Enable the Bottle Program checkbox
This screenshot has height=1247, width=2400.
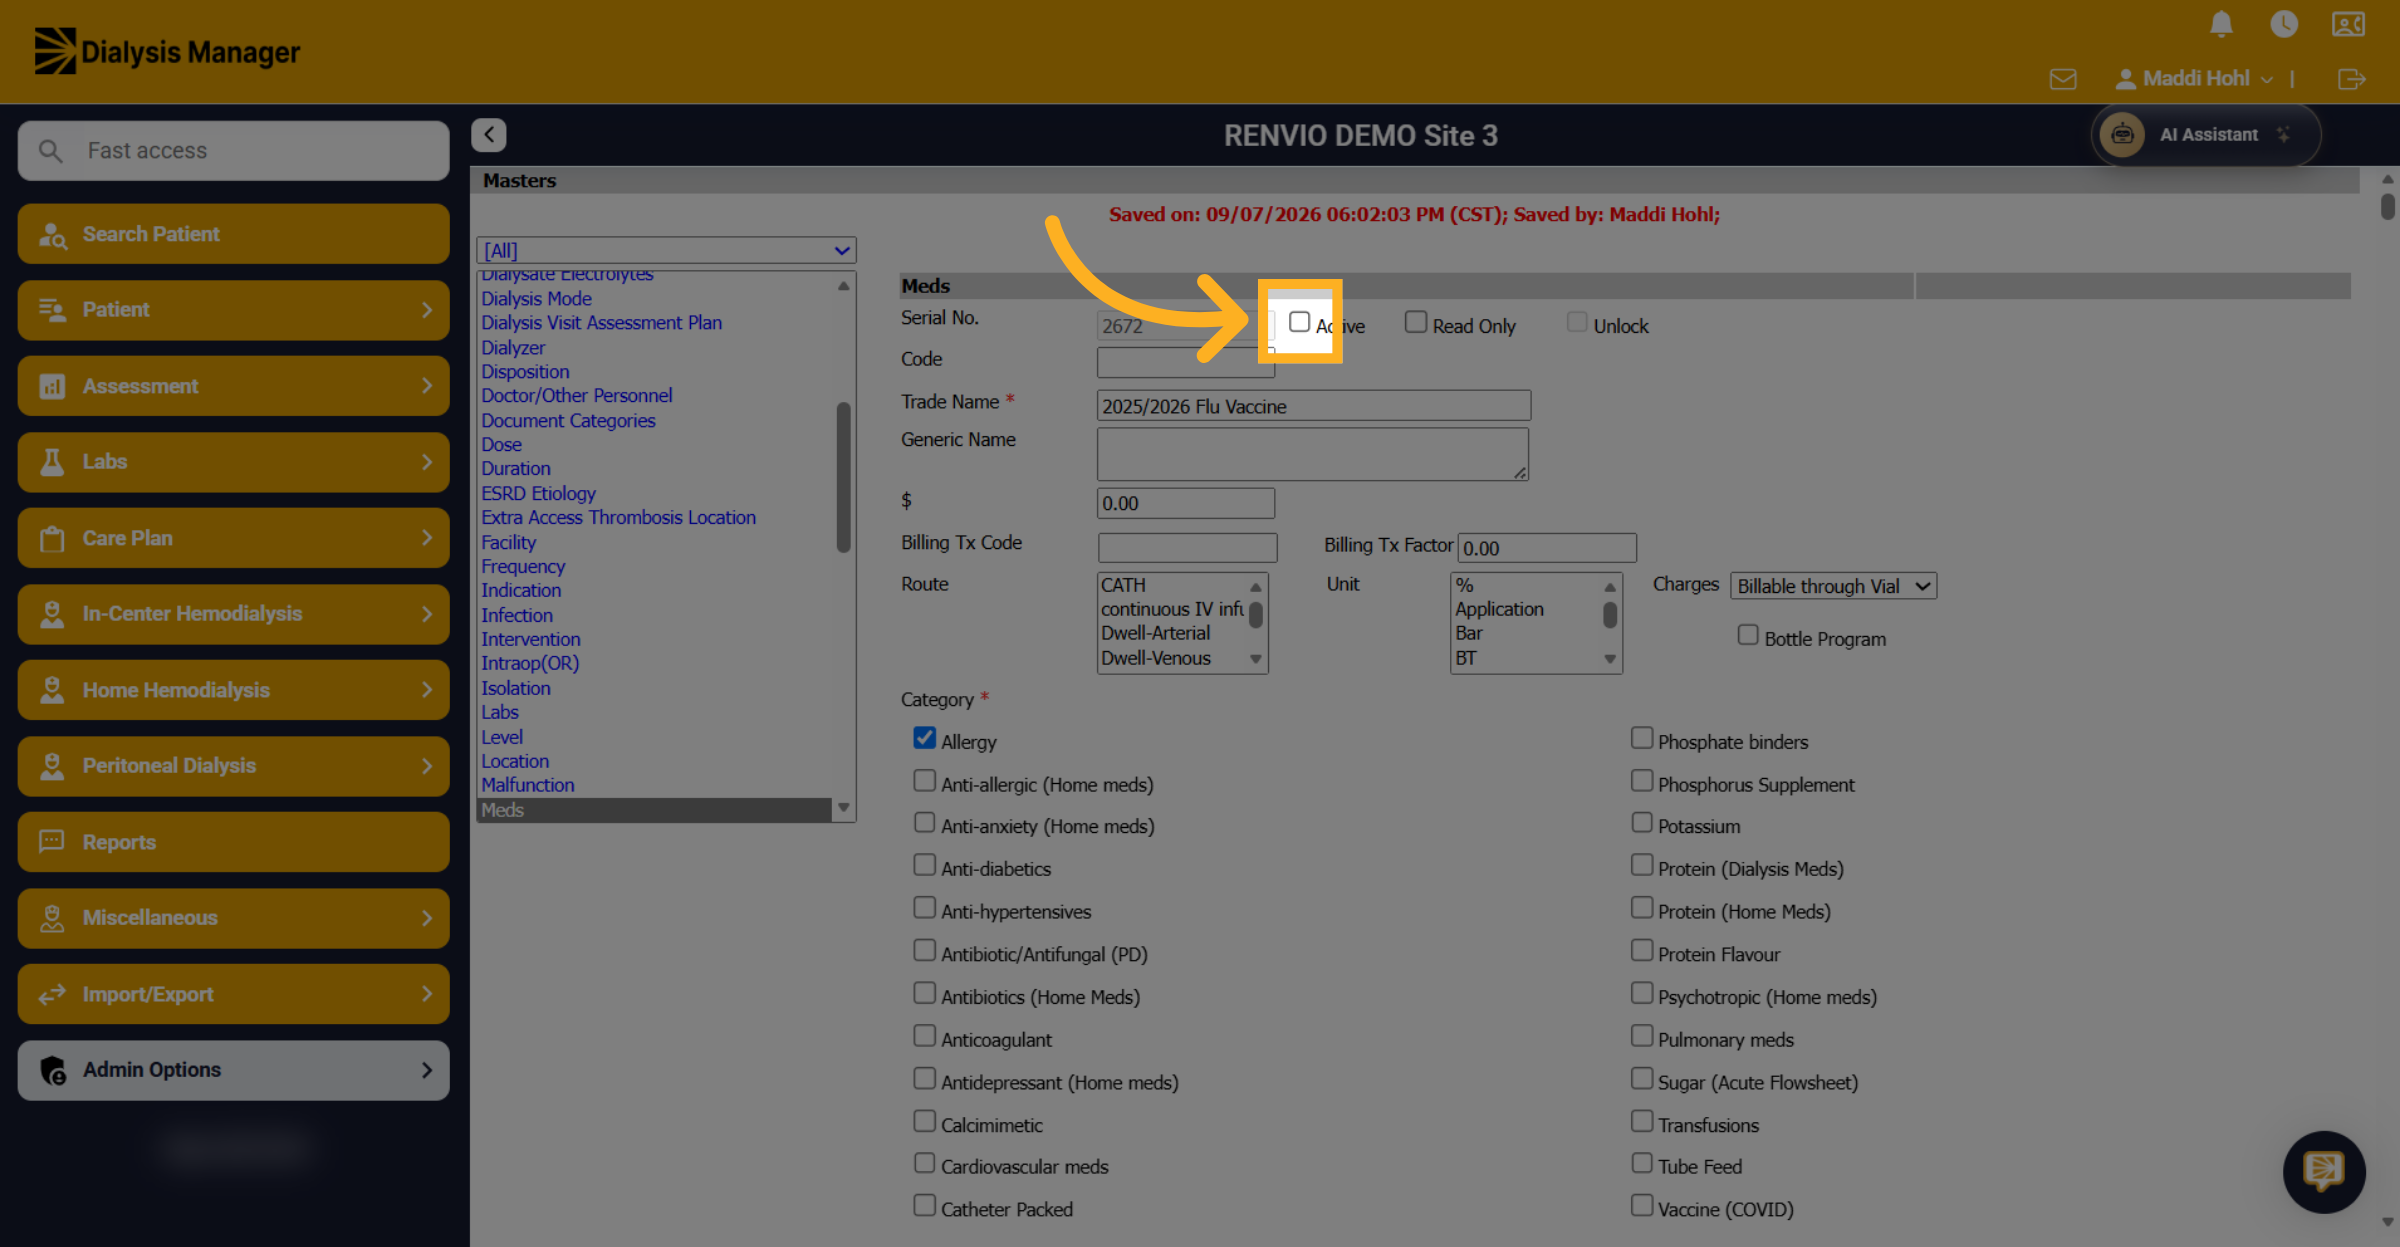click(1748, 635)
